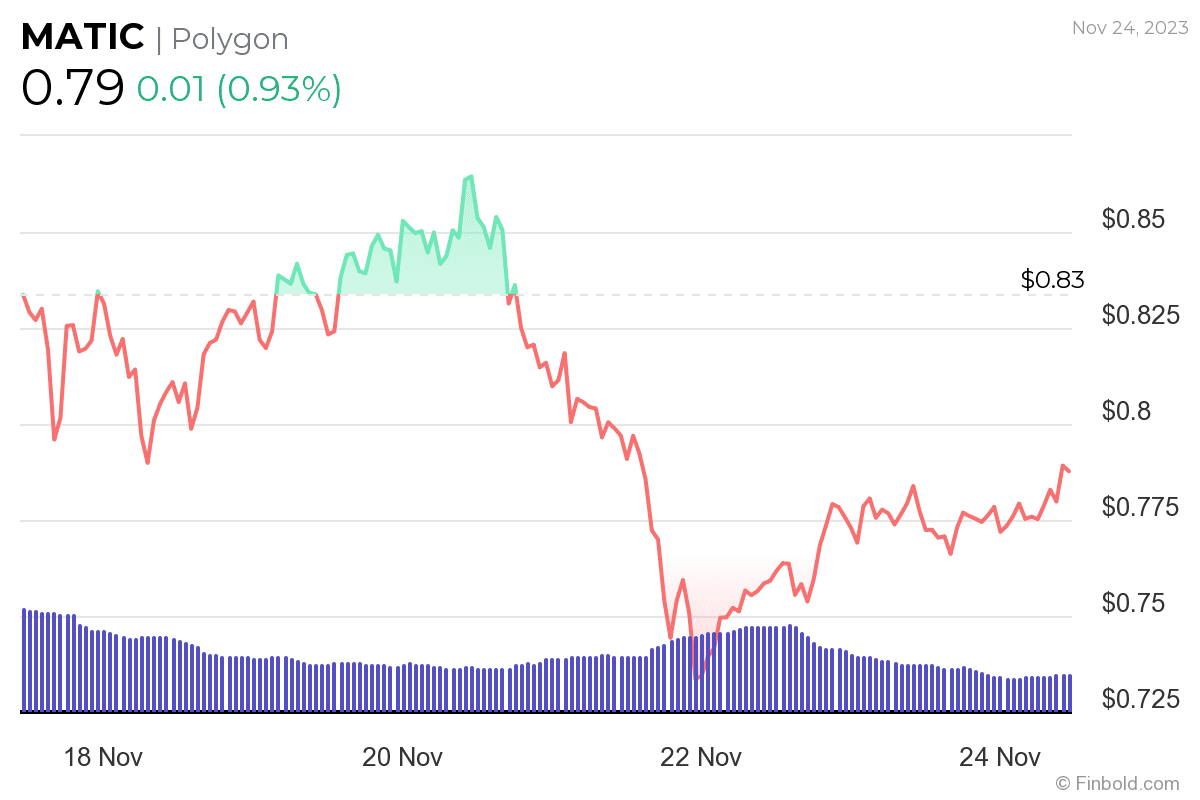Click the $0.83 reference price label

[1052, 280]
